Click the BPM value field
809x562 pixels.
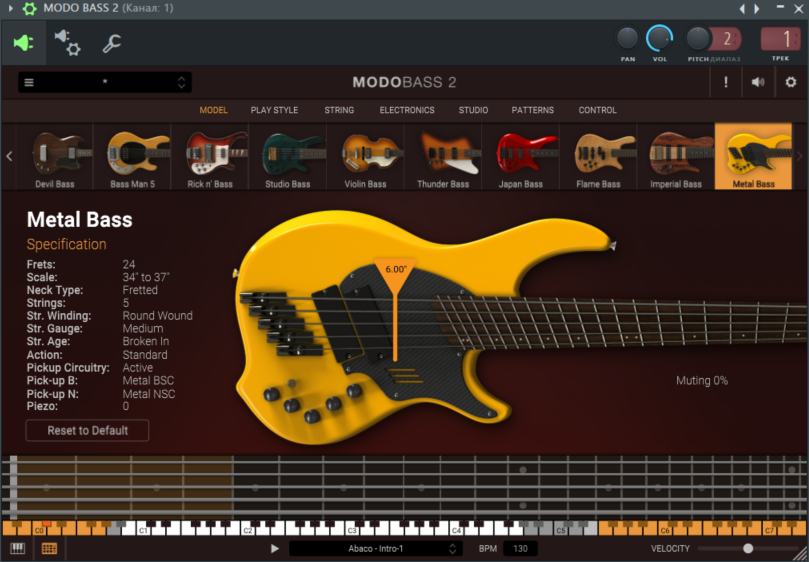click(x=520, y=548)
